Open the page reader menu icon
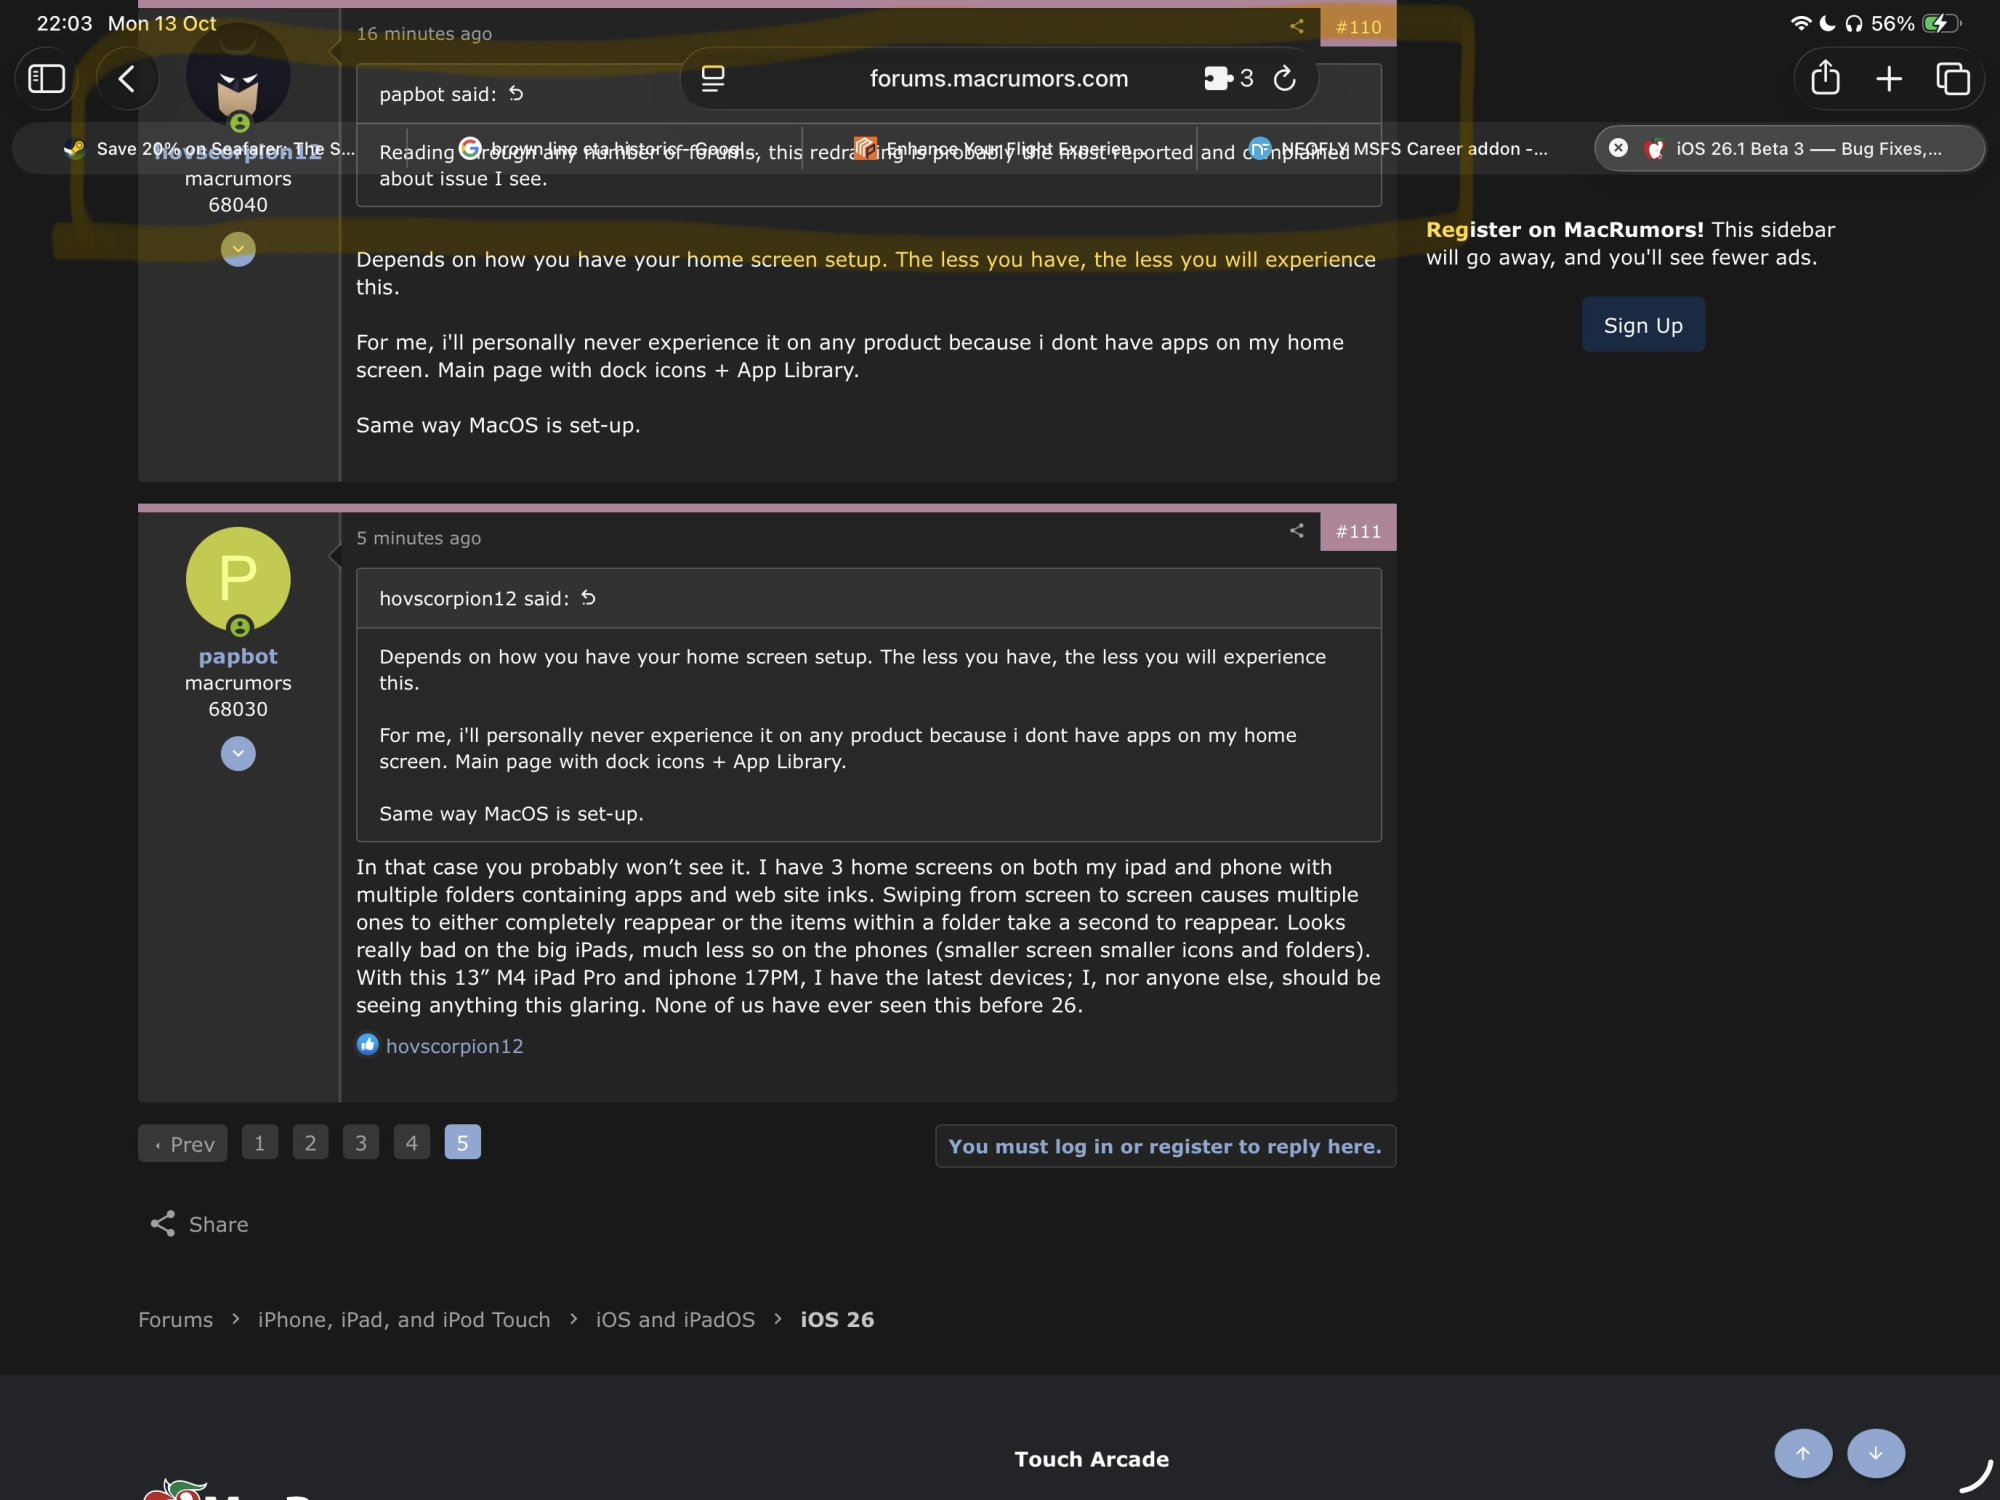The width and height of the screenshot is (2000, 1500). tap(713, 79)
